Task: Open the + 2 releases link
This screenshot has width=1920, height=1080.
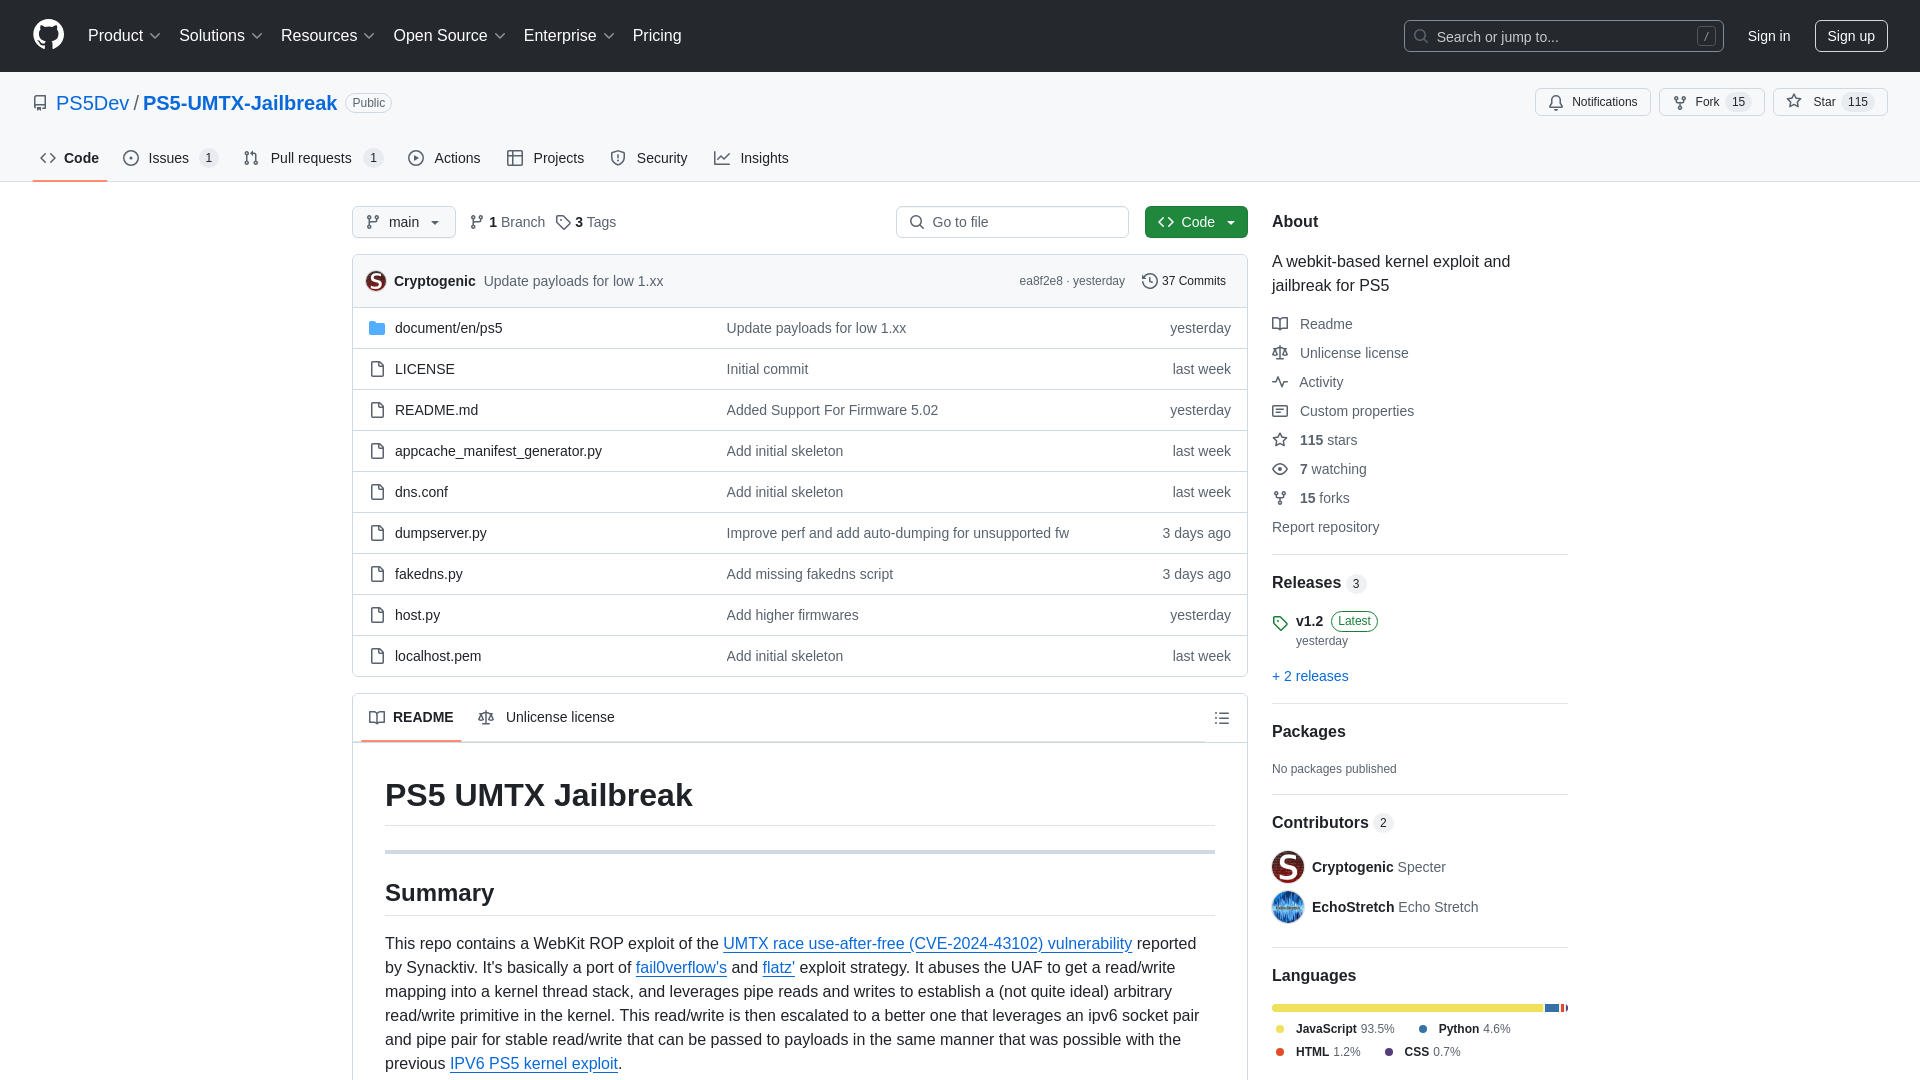Action: click(1310, 676)
